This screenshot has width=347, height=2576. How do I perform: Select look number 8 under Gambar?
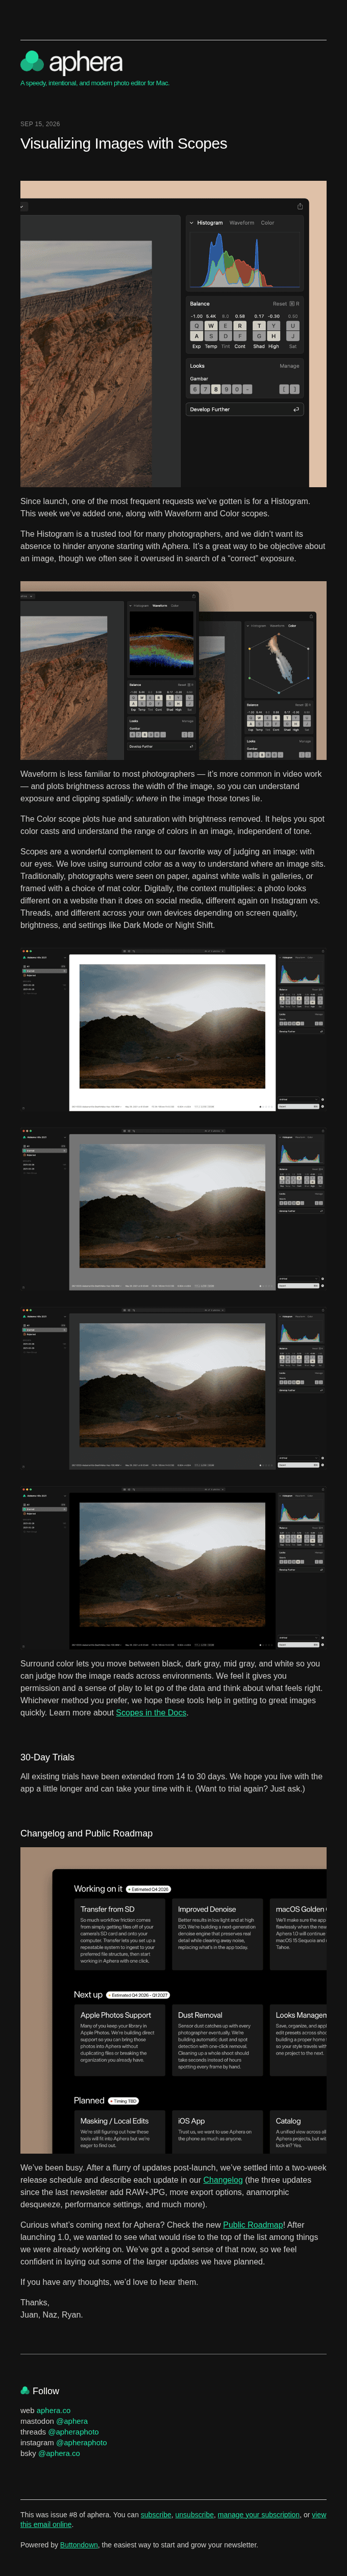(x=215, y=389)
